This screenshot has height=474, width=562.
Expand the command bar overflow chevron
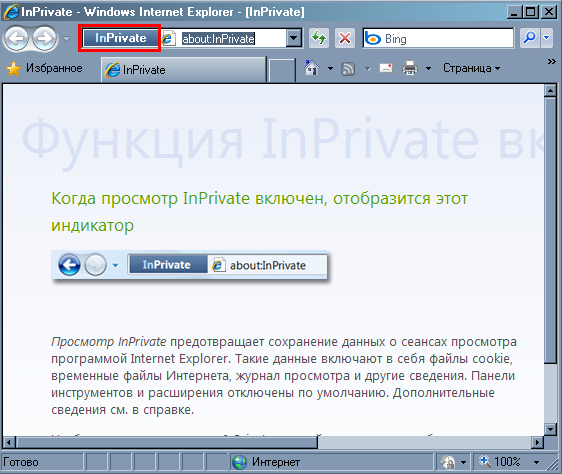click(x=552, y=62)
